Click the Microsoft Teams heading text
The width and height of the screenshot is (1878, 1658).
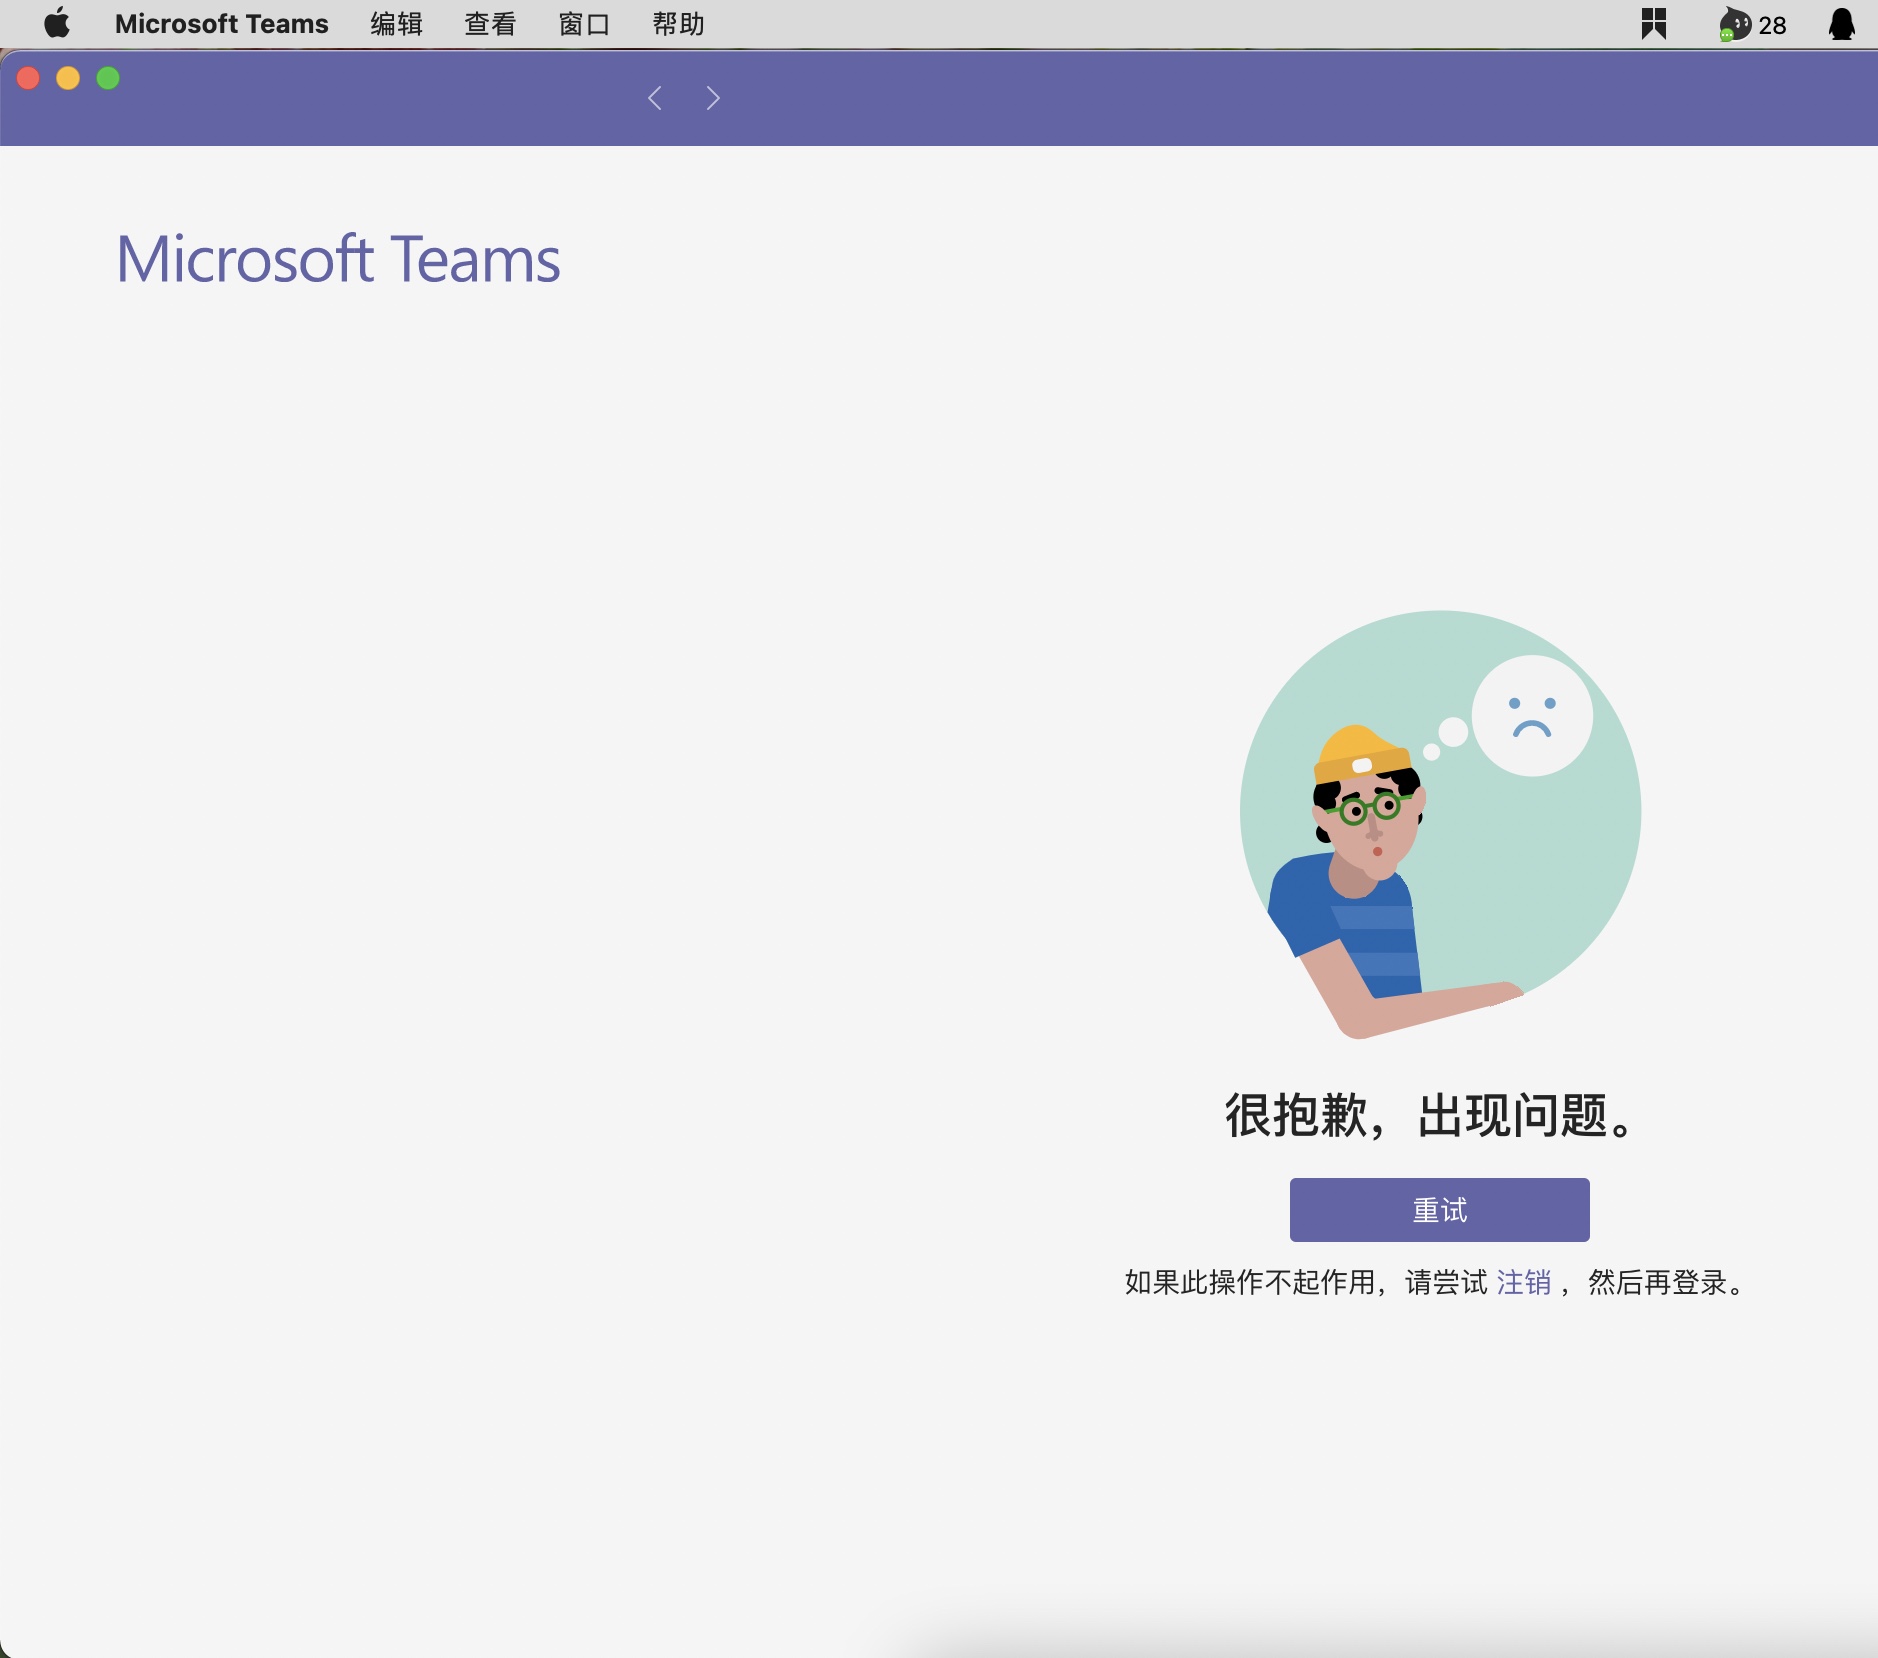pos(338,259)
